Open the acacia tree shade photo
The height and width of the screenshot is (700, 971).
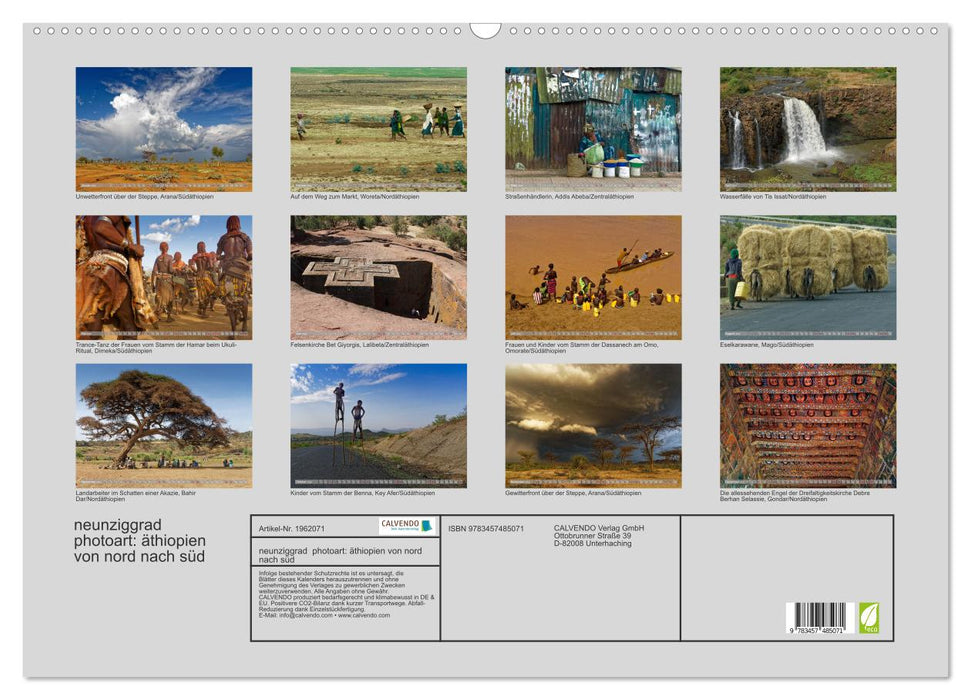point(164,425)
